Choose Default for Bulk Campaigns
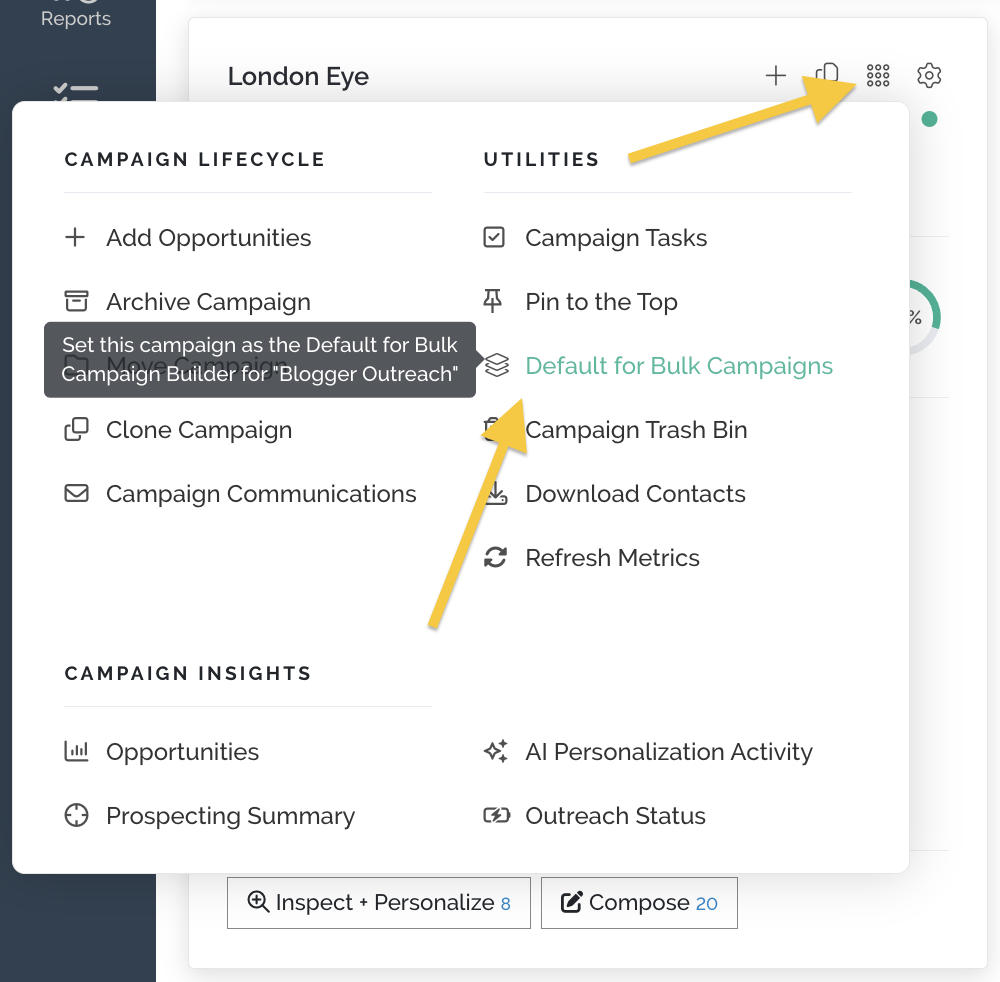This screenshot has width=1000, height=982. 679,366
